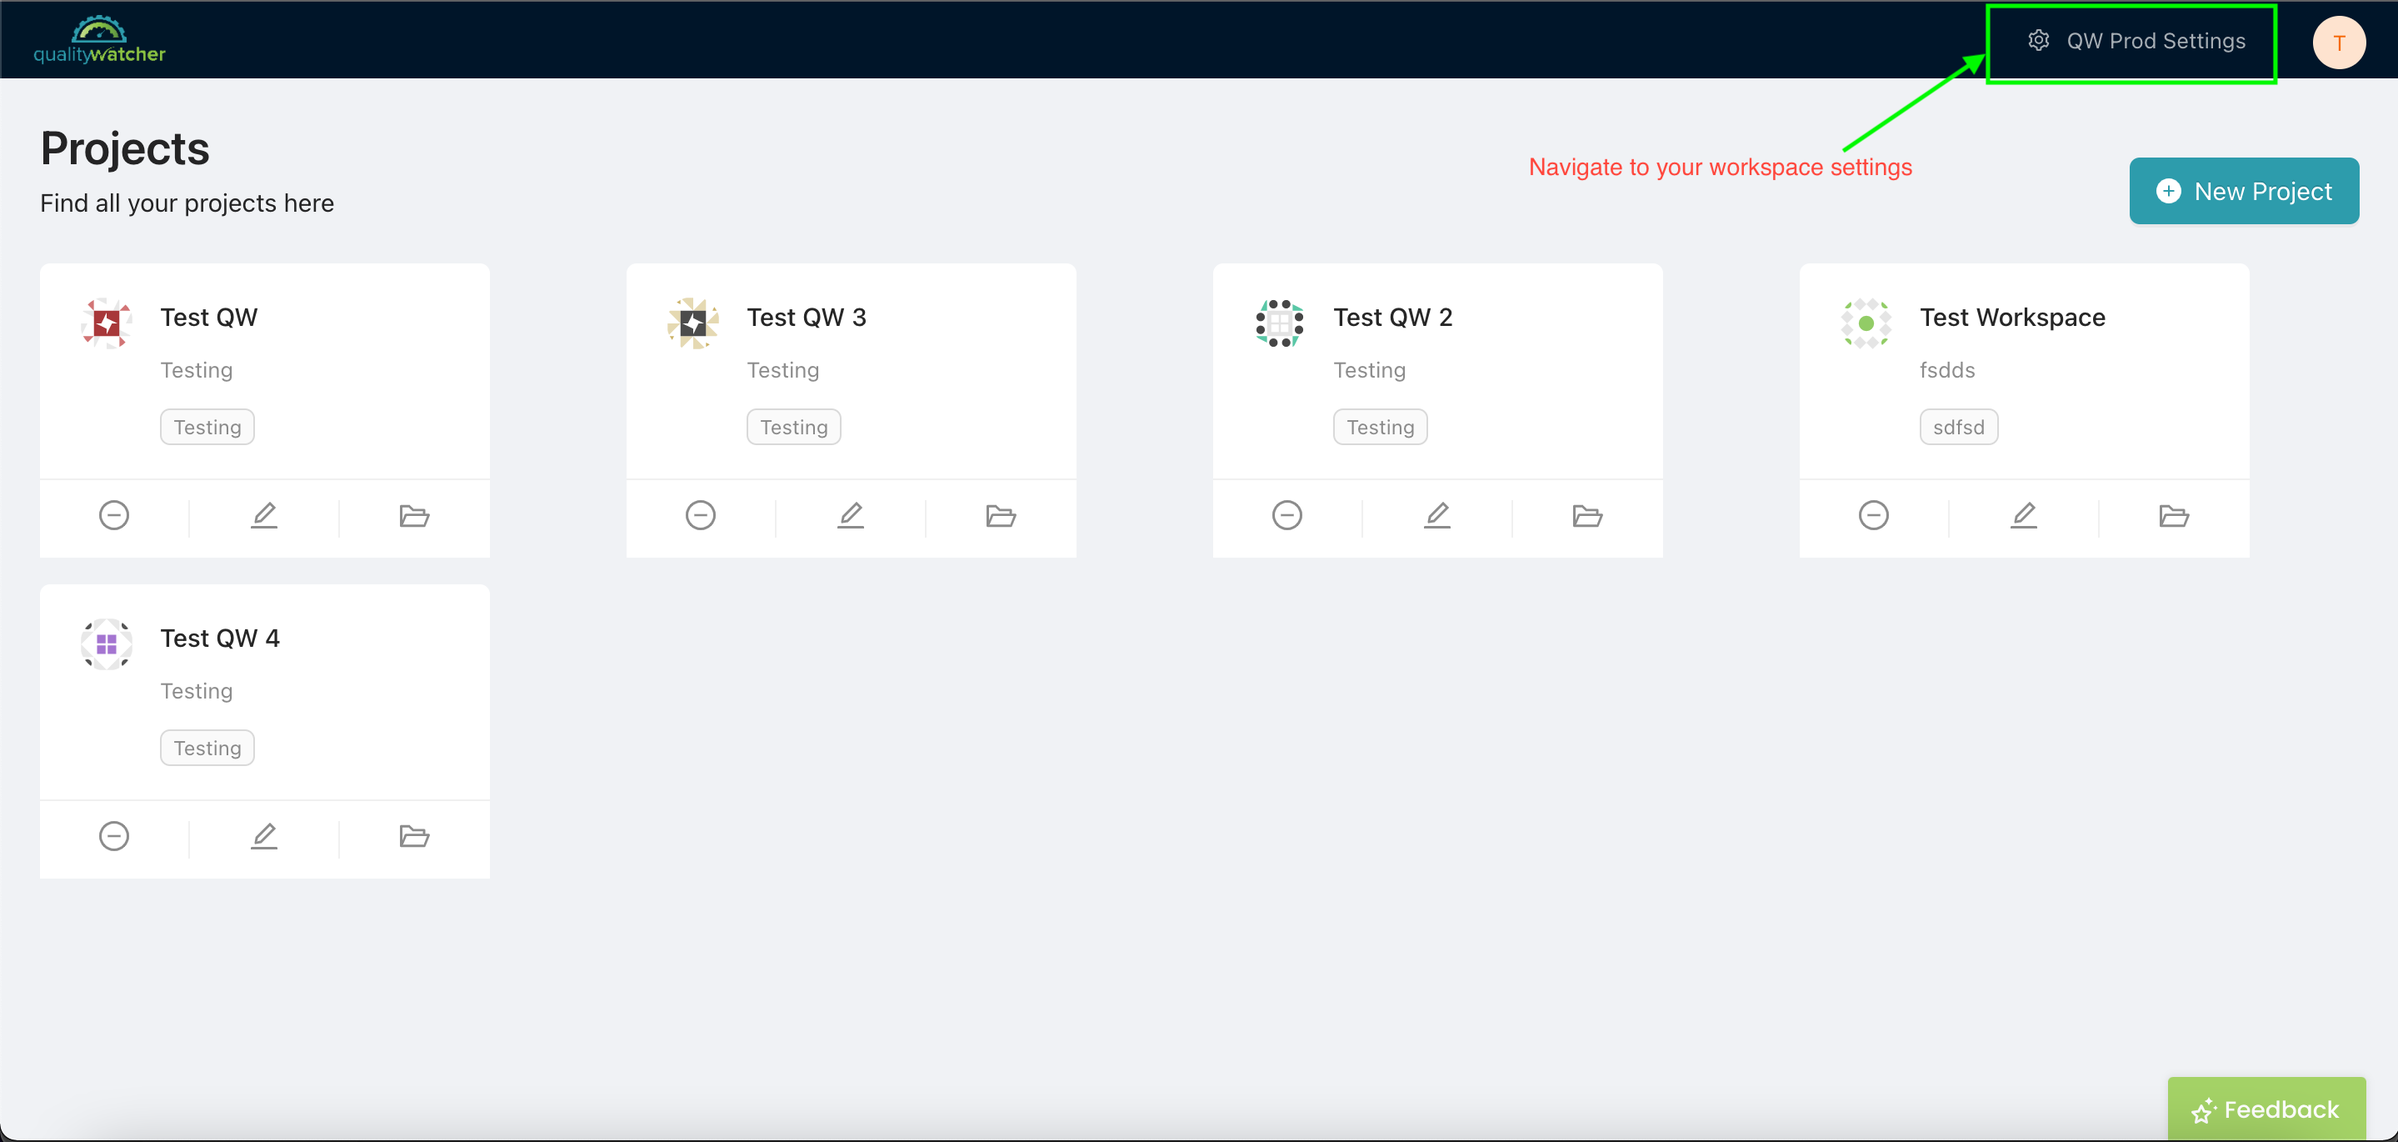Image resolution: width=2398 pixels, height=1142 pixels.
Task: Click the edit icon on Test QW 3
Action: coord(852,515)
